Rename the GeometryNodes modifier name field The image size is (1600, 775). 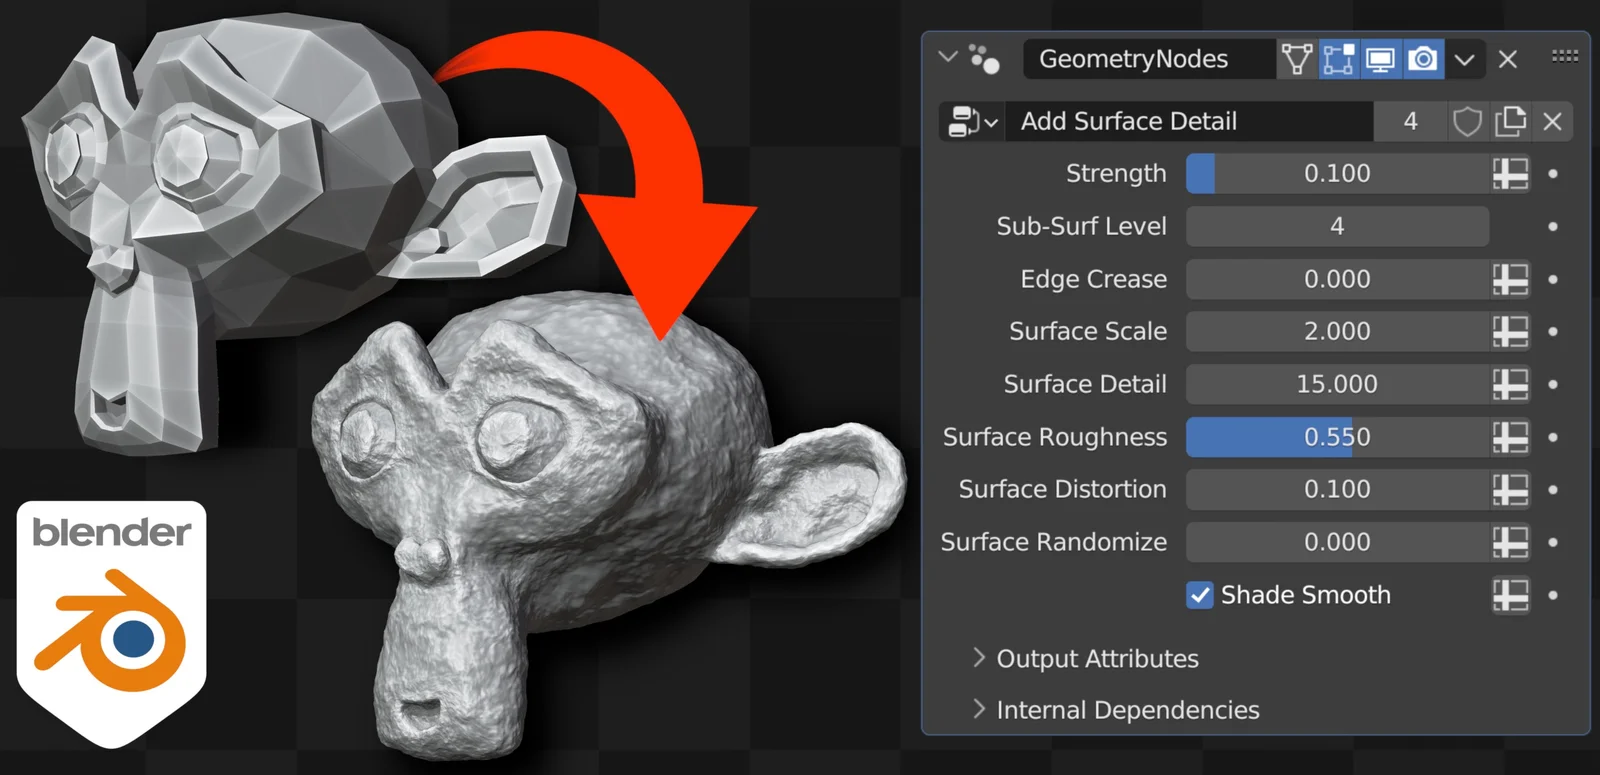[x=1149, y=59]
